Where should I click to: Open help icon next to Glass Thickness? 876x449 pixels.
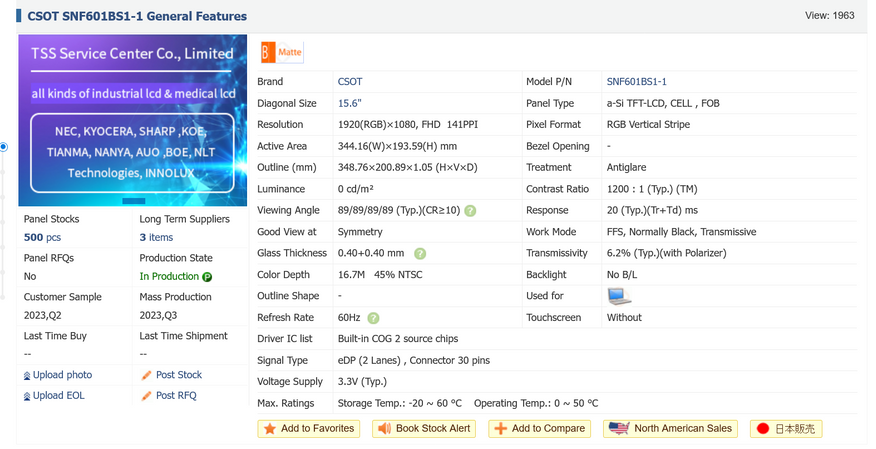click(420, 254)
